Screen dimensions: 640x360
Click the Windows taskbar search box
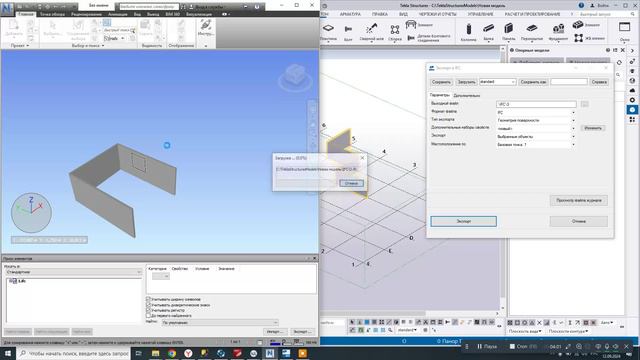(x=73, y=353)
